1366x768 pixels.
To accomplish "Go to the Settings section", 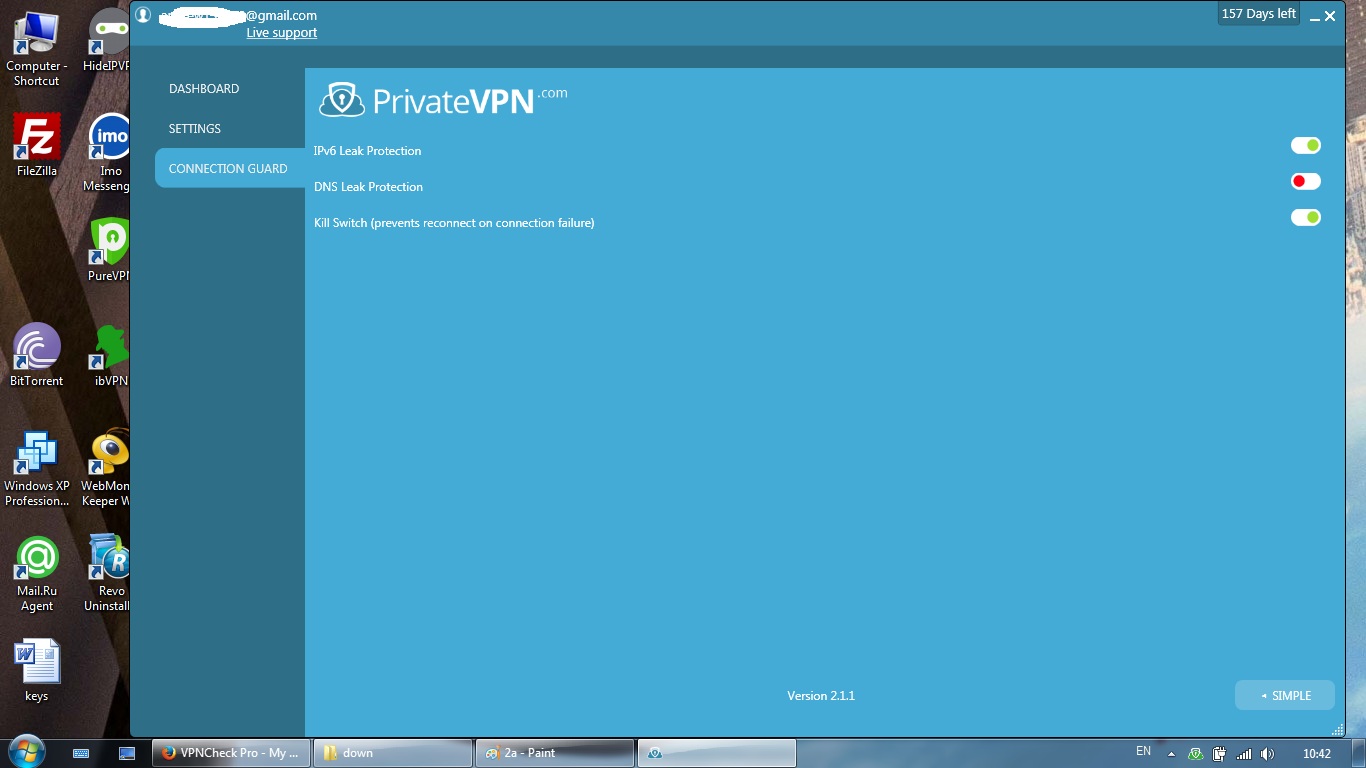I will click(x=195, y=129).
